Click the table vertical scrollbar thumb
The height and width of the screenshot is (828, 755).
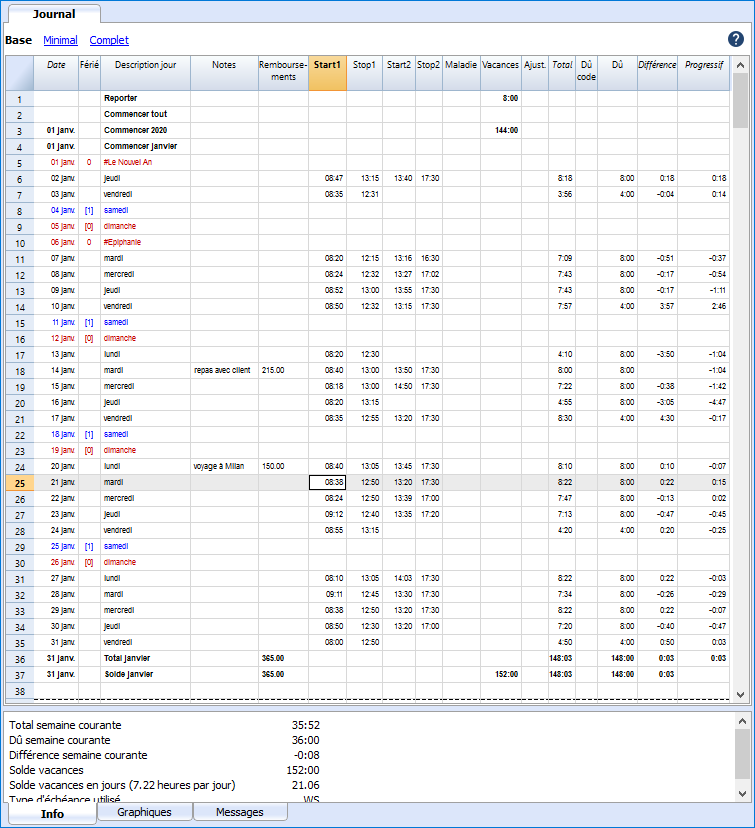pos(740,100)
